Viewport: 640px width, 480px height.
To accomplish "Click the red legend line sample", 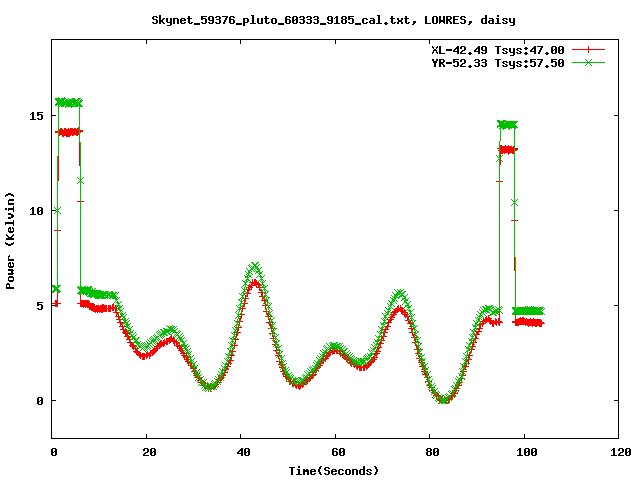I will pyautogui.click(x=588, y=50).
